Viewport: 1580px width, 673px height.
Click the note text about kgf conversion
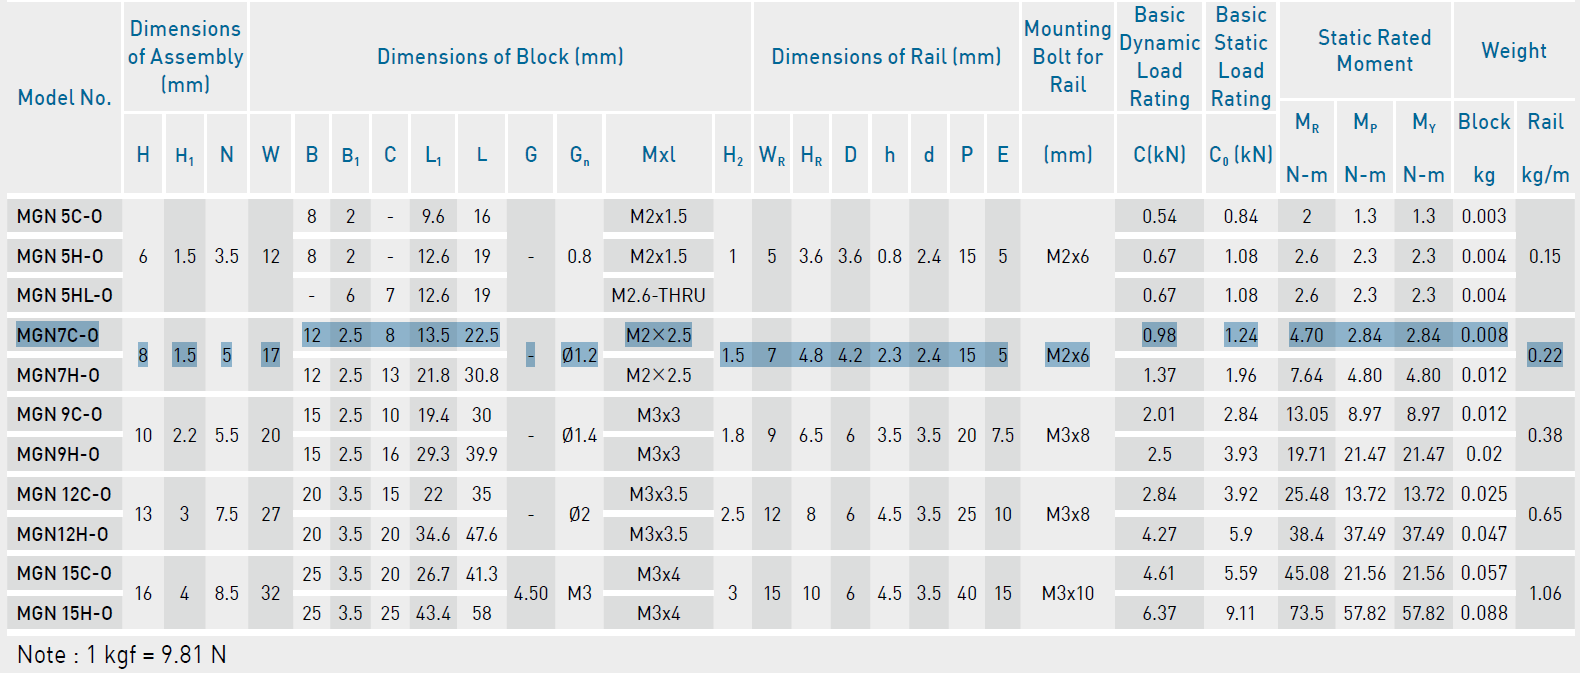point(122,655)
